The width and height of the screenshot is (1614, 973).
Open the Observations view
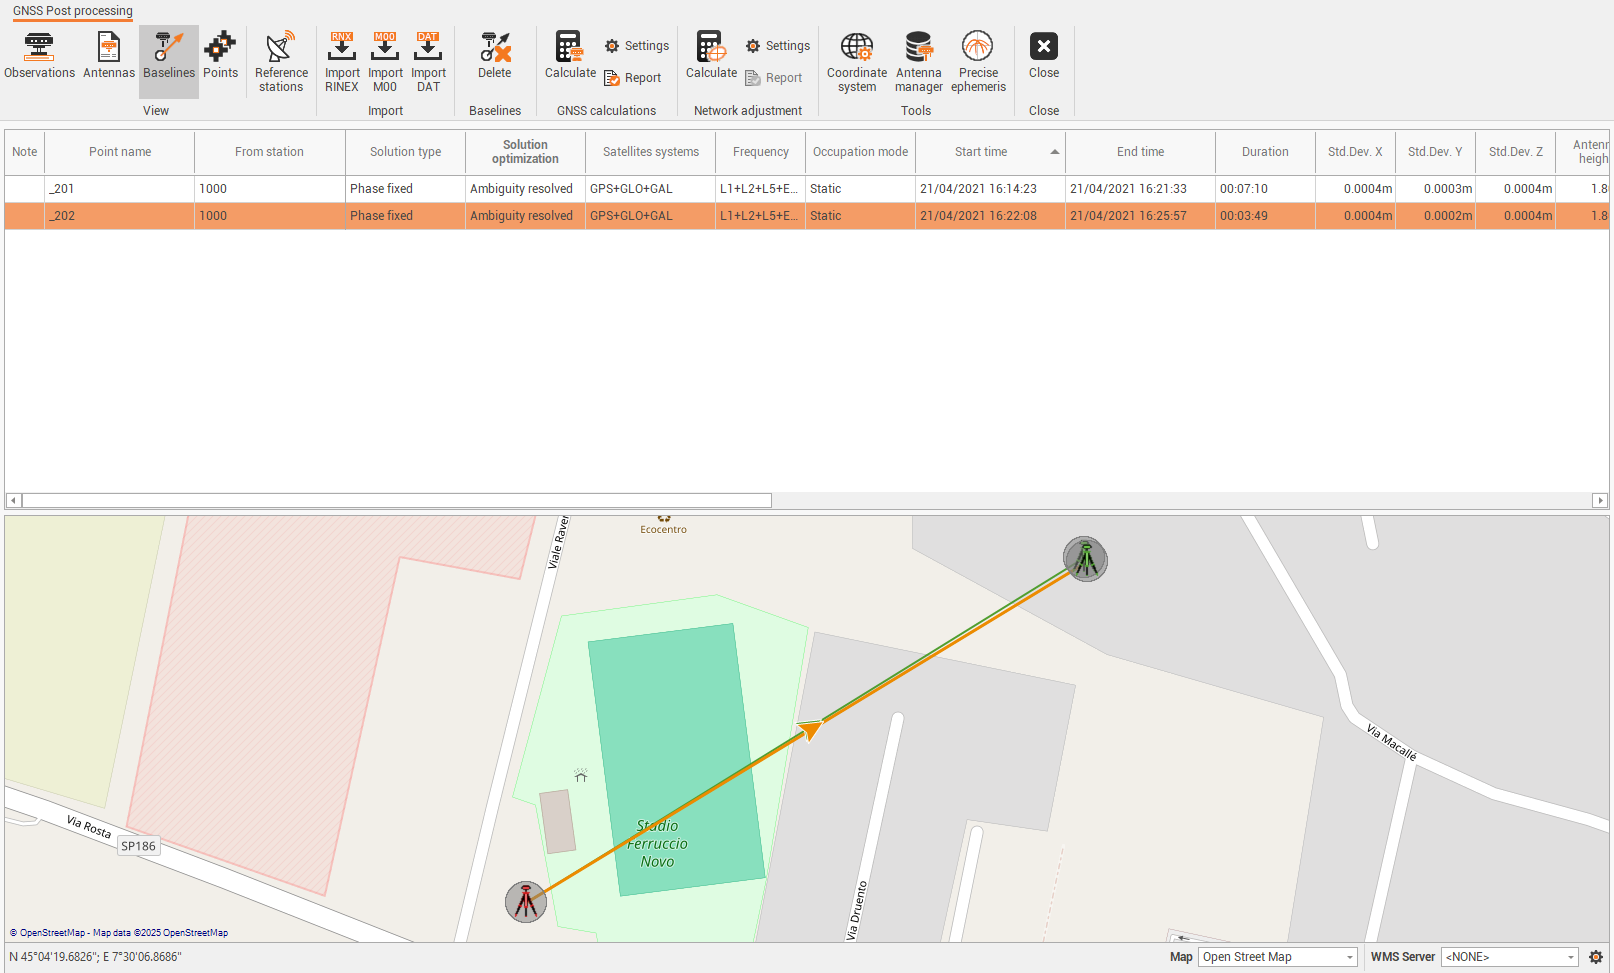(39, 56)
